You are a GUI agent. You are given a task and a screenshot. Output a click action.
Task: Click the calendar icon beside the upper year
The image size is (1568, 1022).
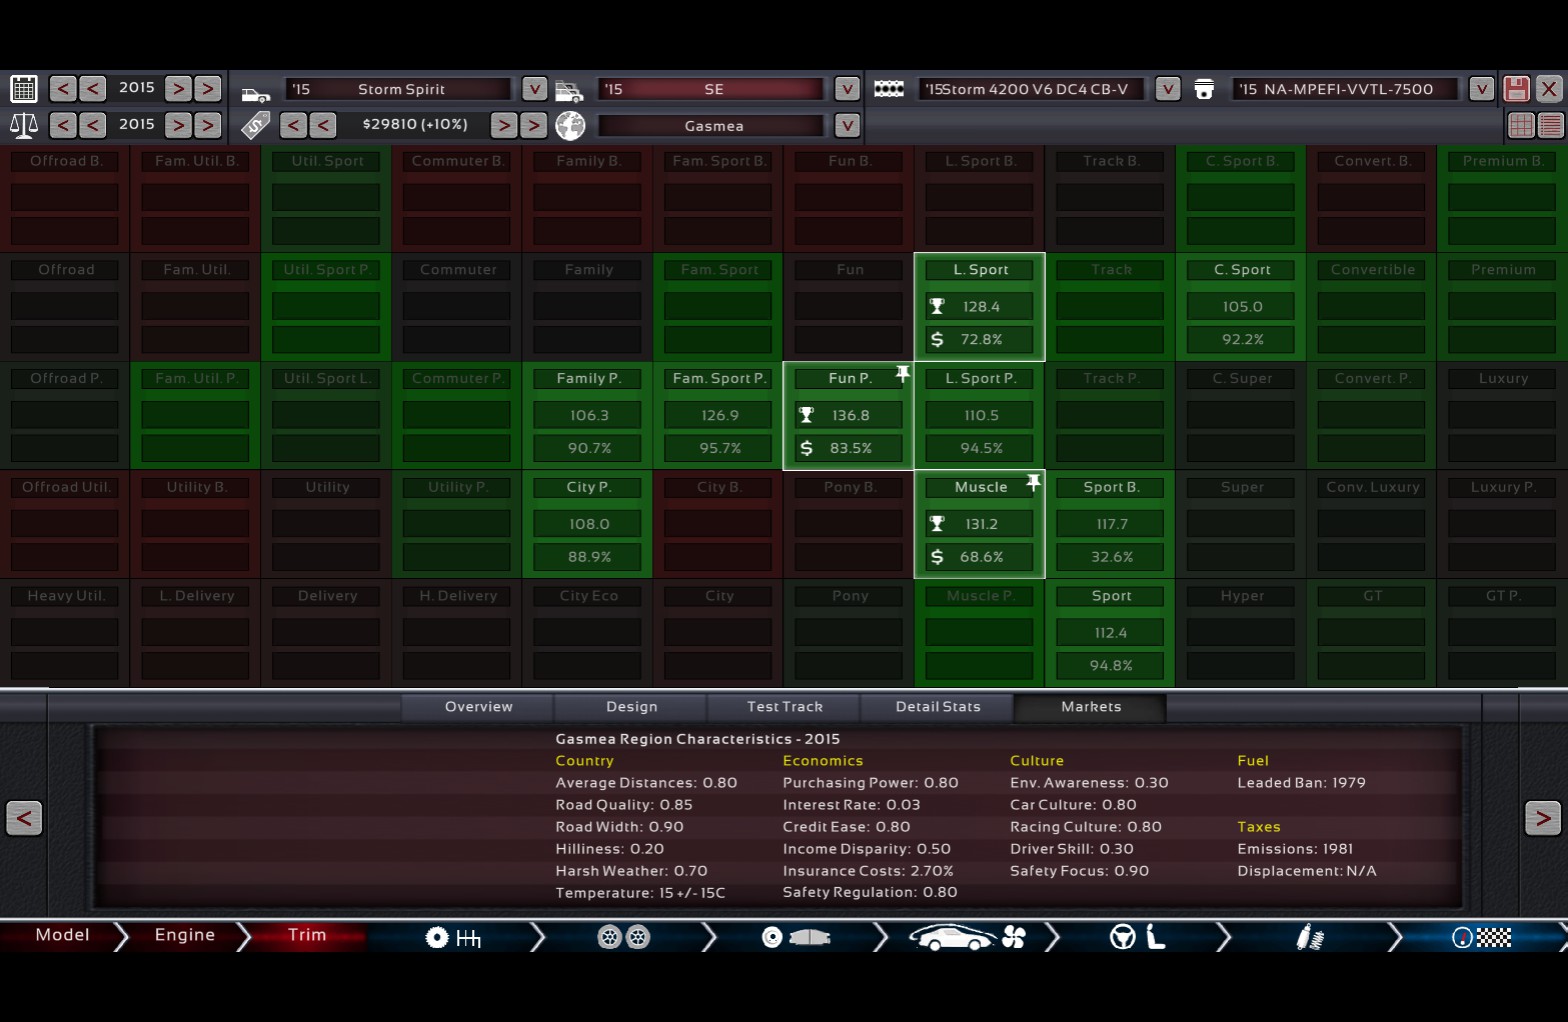coord(24,89)
